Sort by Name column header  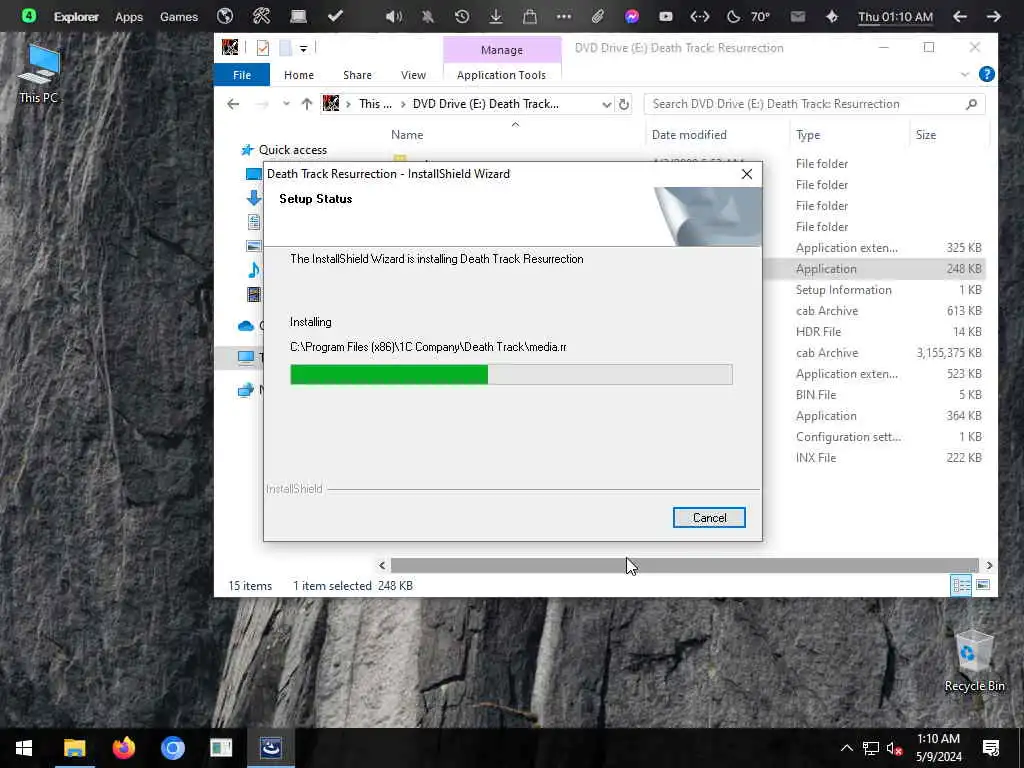[407, 135]
